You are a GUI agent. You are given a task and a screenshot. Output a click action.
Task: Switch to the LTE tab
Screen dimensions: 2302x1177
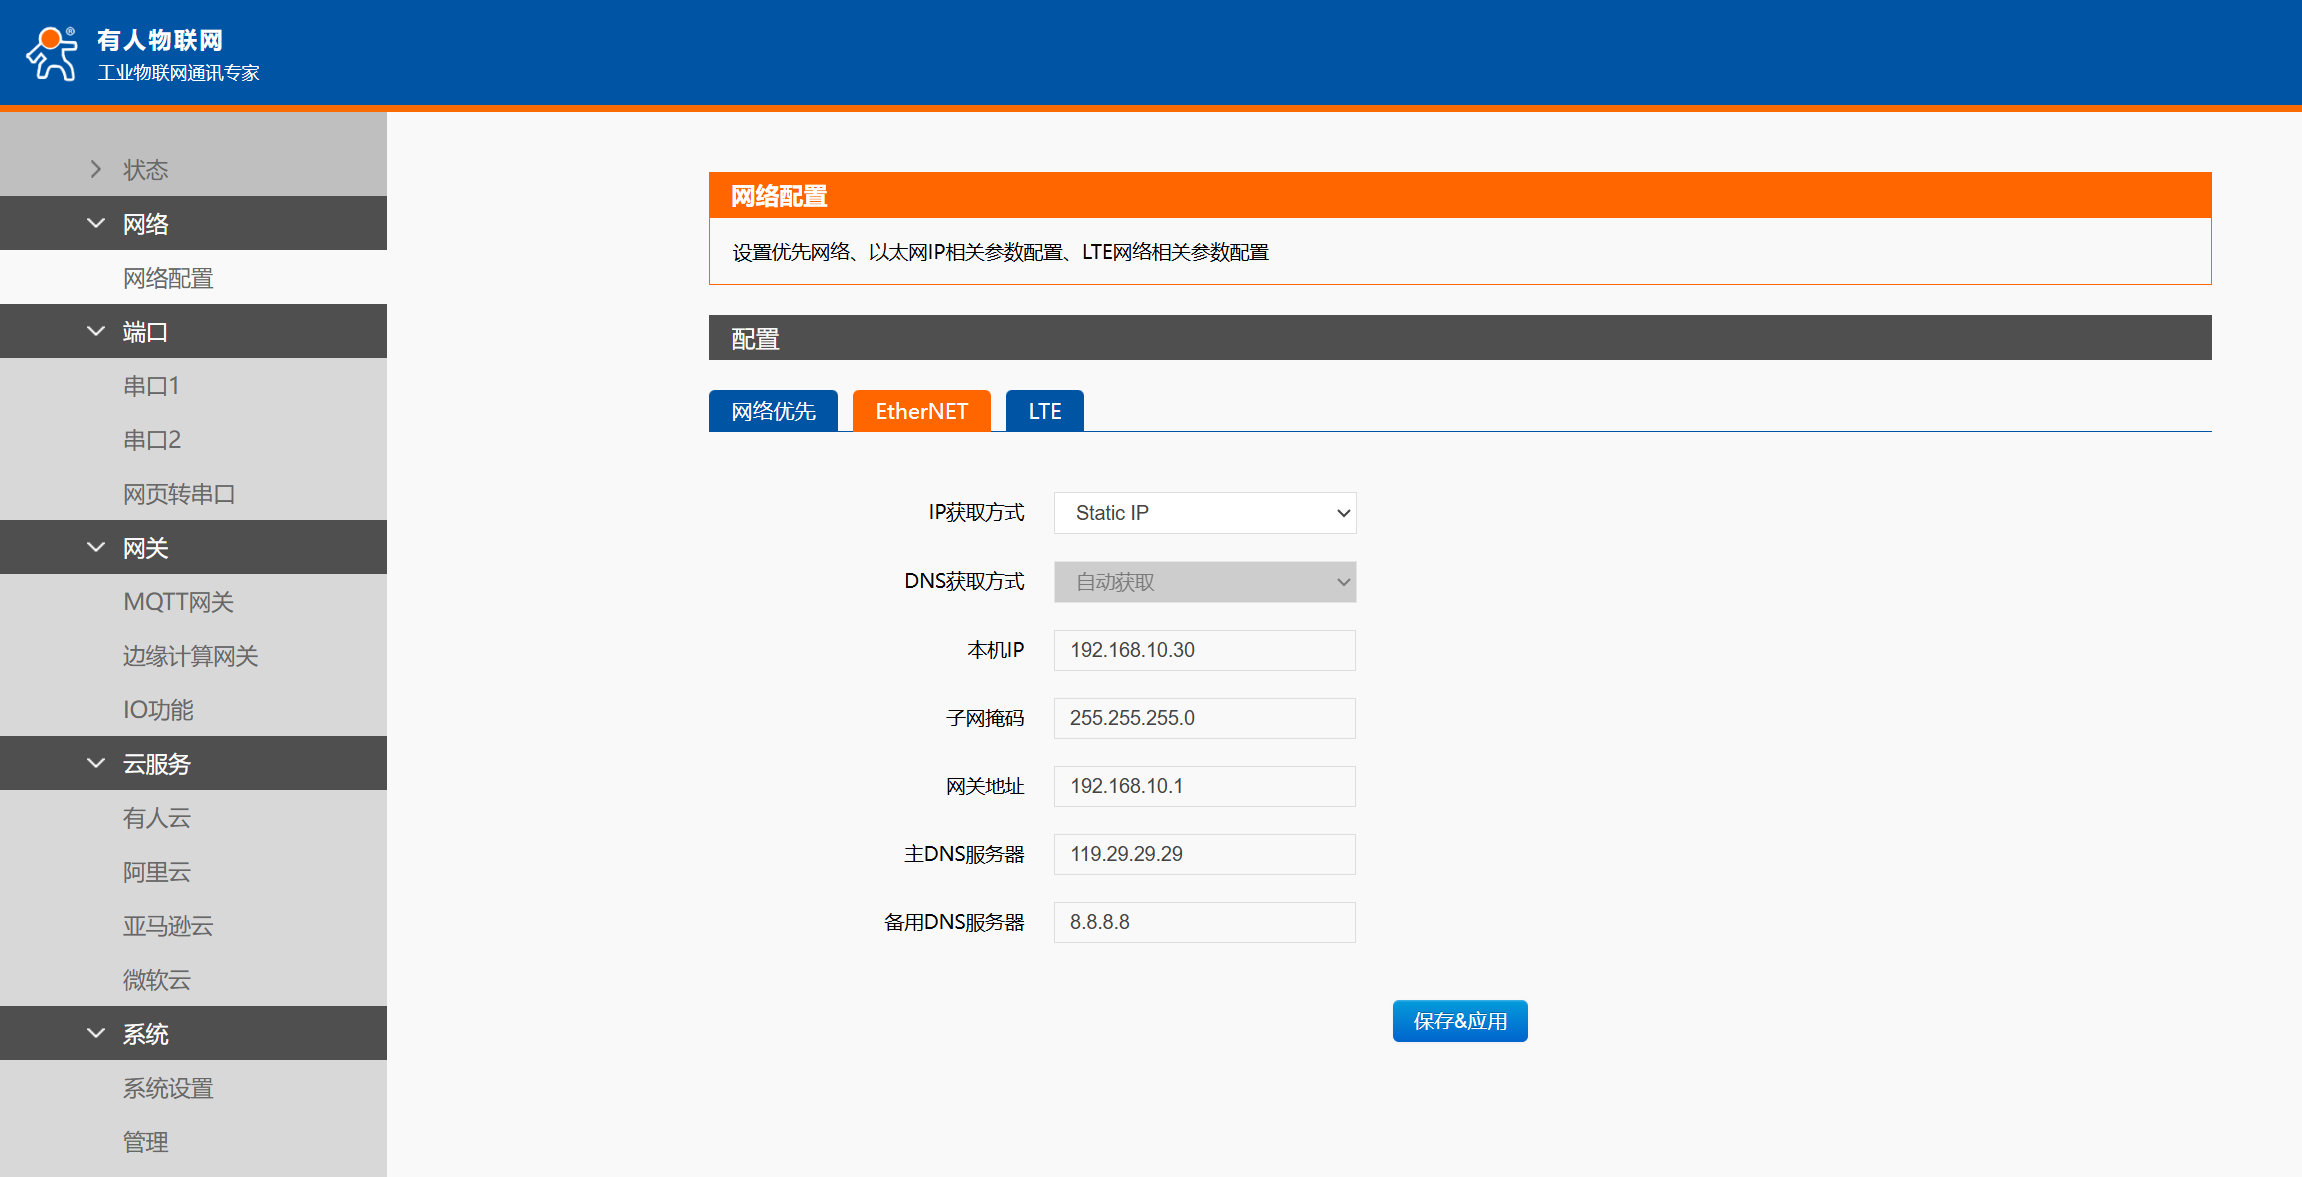click(x=1044, y=411)
